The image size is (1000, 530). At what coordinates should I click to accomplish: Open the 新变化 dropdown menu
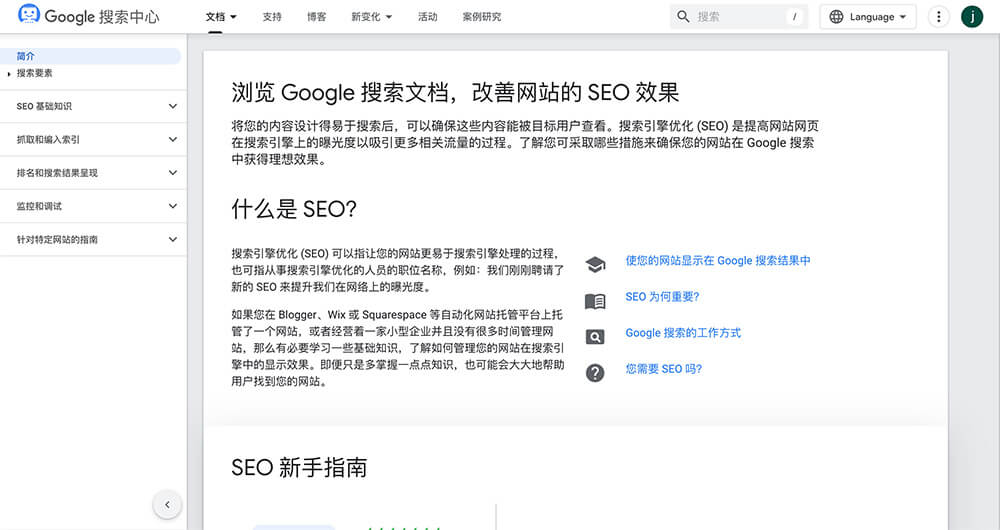371,17
